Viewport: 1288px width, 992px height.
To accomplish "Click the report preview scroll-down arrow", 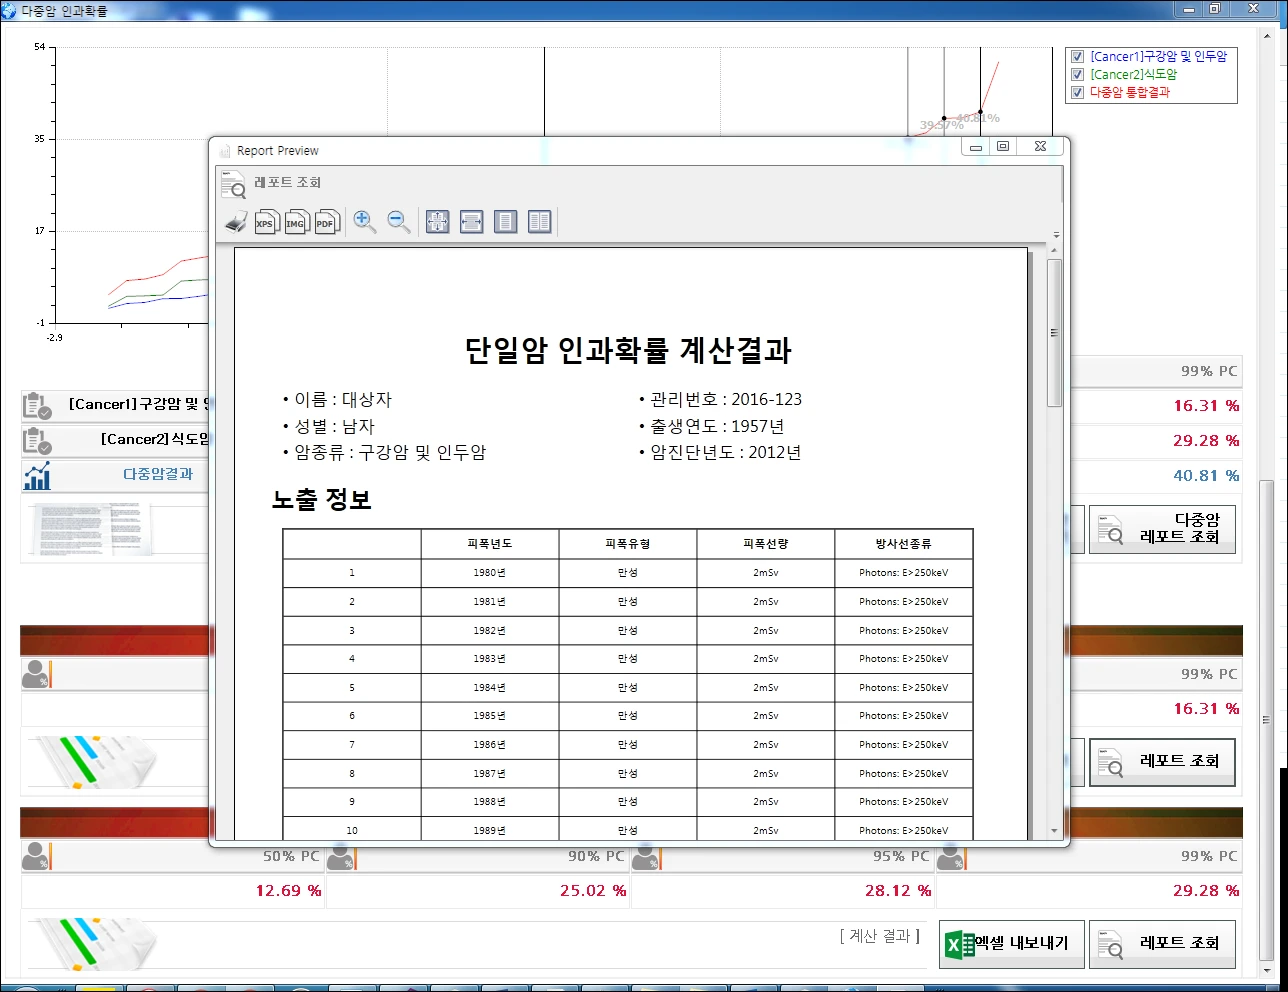I will (x=1054, y=831).
